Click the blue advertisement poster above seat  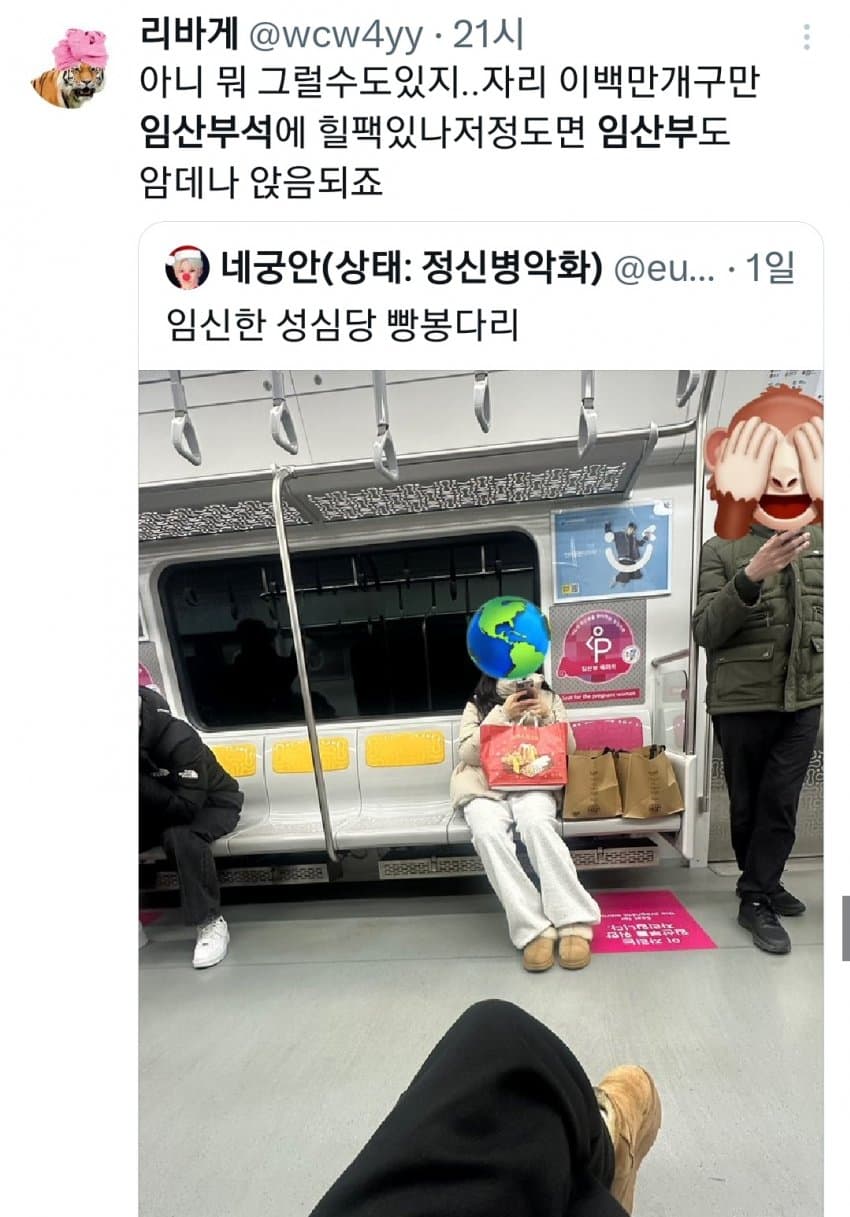[x=611, y=550]
